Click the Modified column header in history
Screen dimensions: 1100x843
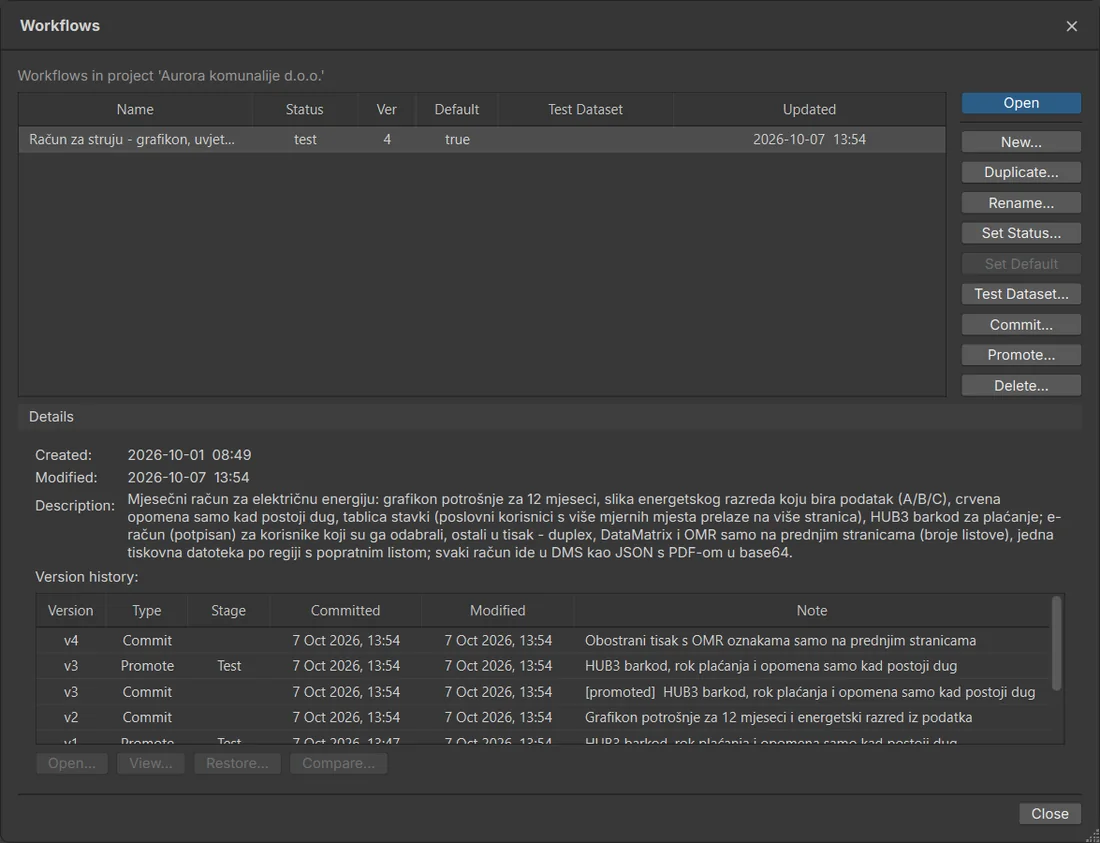[497, 611]
